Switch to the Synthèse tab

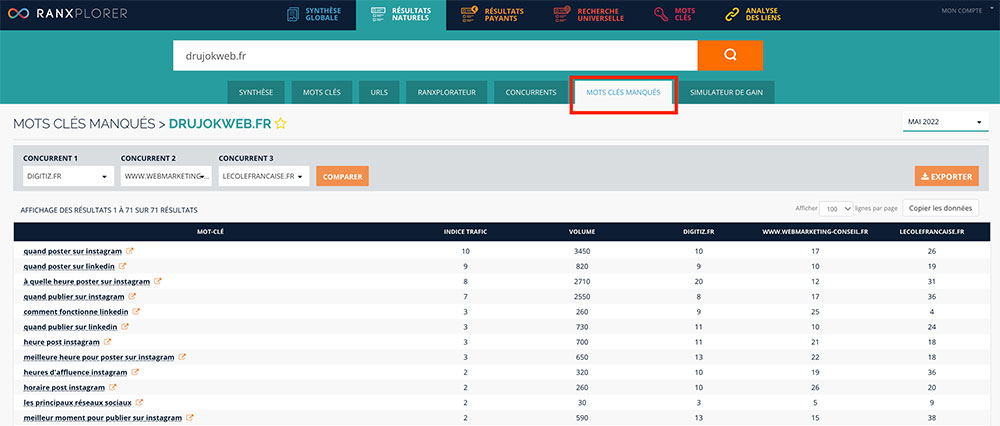pyautogui.click(x=256, y=92)
